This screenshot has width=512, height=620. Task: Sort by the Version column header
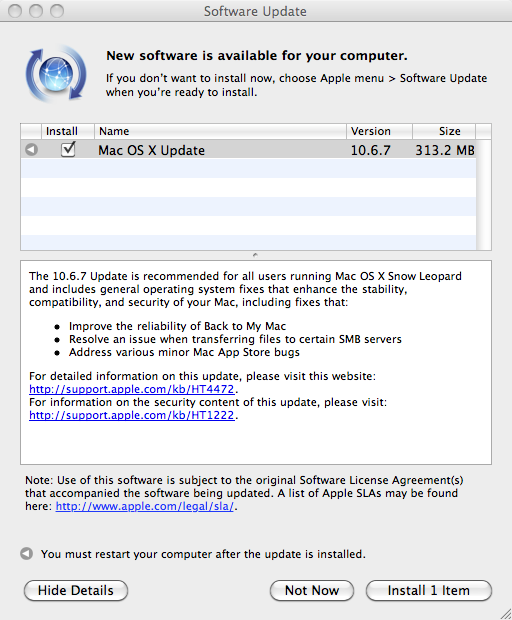coord(380,131)
